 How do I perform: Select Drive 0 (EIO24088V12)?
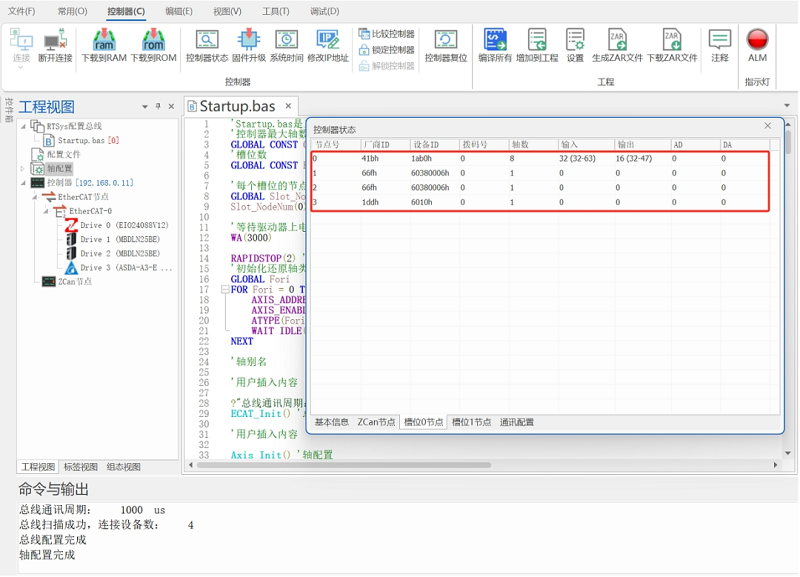click(117, 225)
